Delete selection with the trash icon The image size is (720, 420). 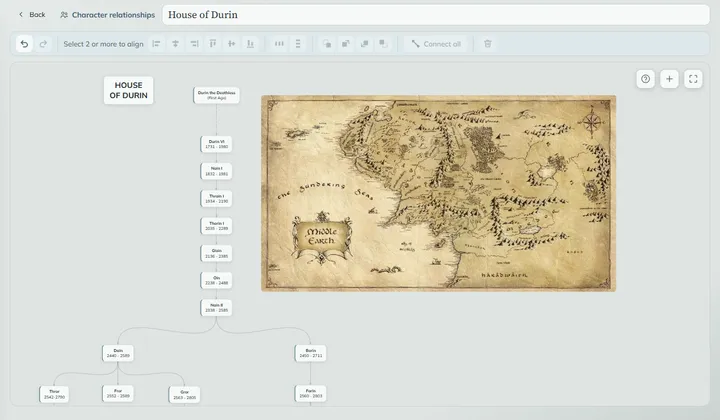click(488, 44)
